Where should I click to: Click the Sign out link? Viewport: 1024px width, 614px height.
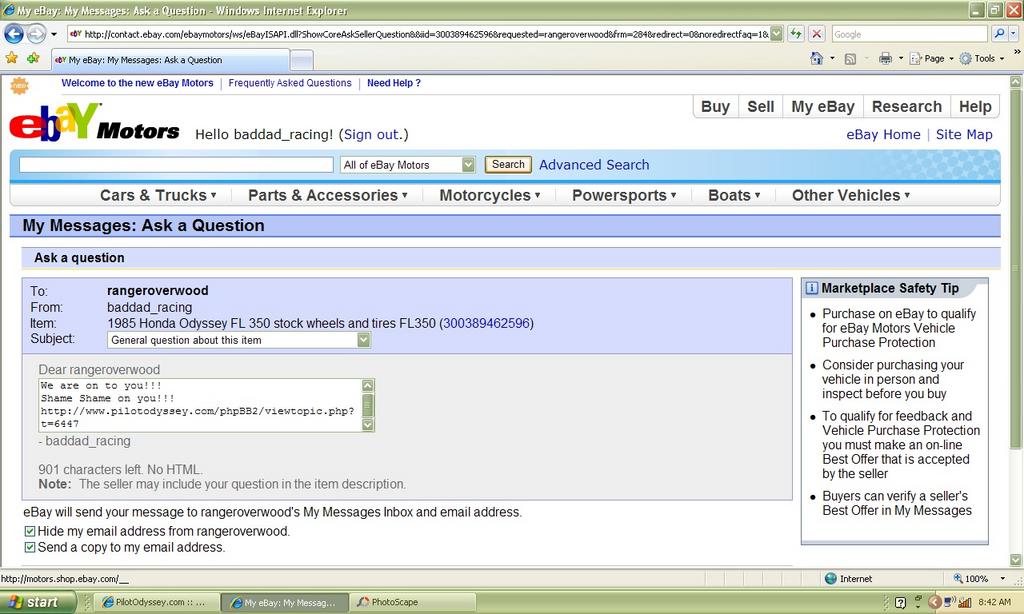click(370, 135)
